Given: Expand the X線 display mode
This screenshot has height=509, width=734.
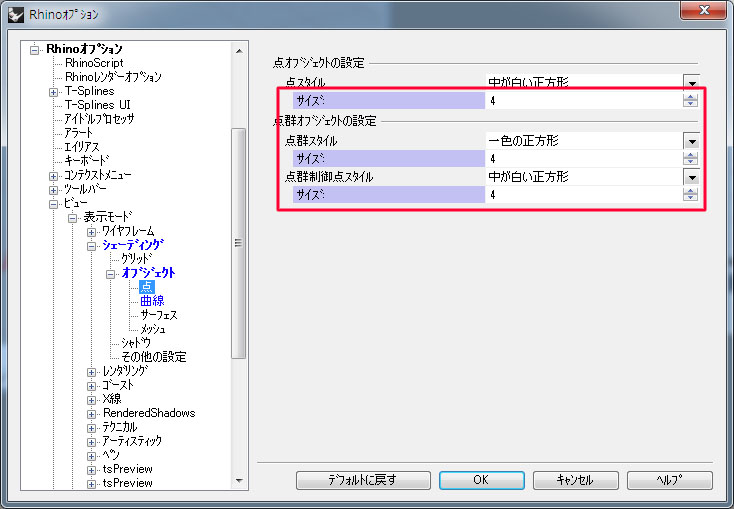Looking at the screenshot, I should (x=91, y=400).
